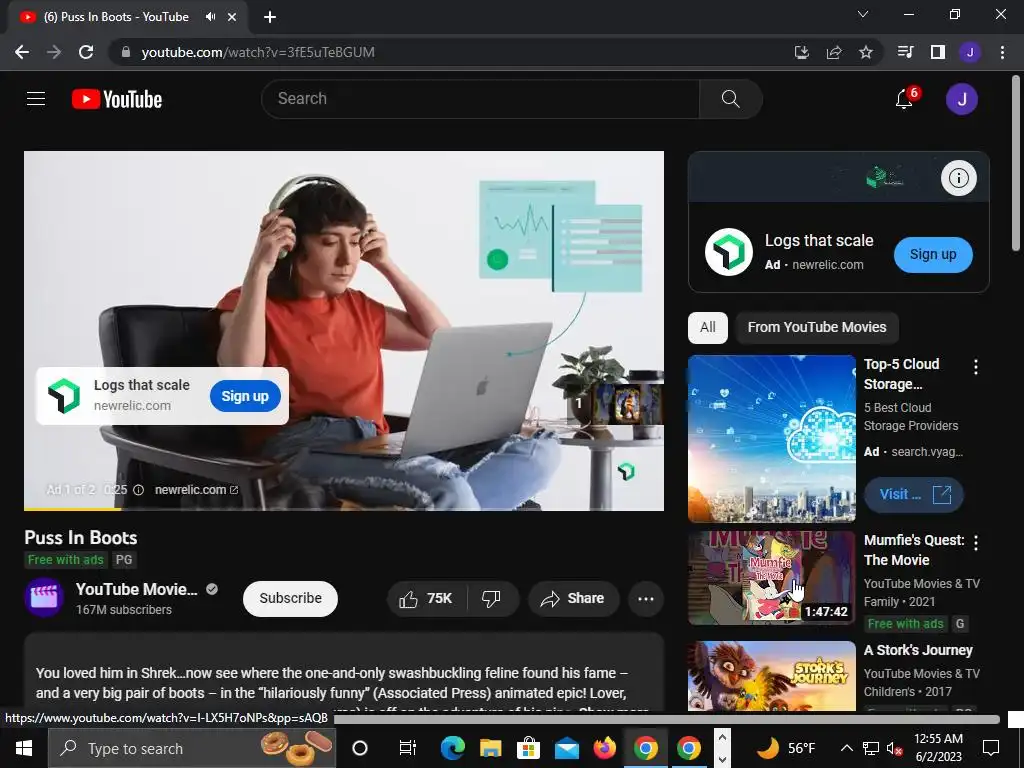Click Sign up on the video overlay ad
Viewport: 1024px width, 768px height.
(x=245, y=396)
